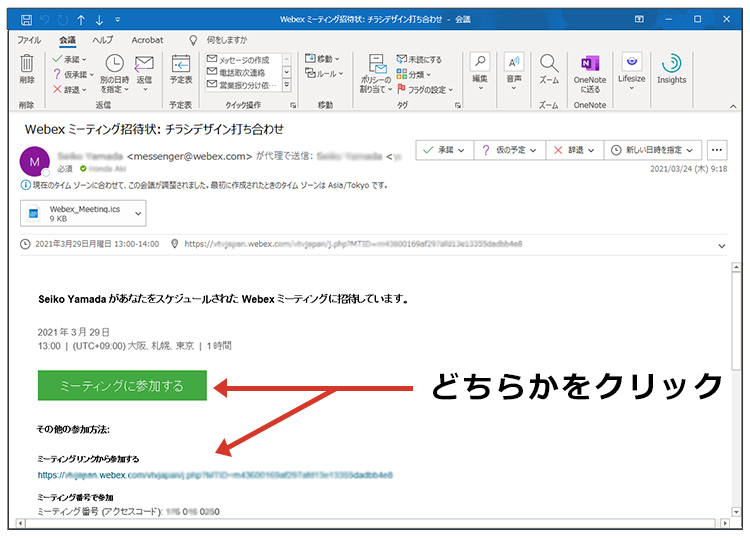Viewport: 750px width, 540px height.
Task: Click the Redo icon in quick access toolbar
Action: pos(63,20)
